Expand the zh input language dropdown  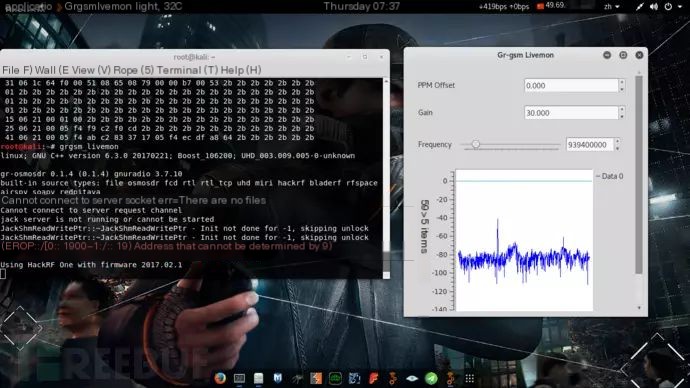(x=612, y=6)
